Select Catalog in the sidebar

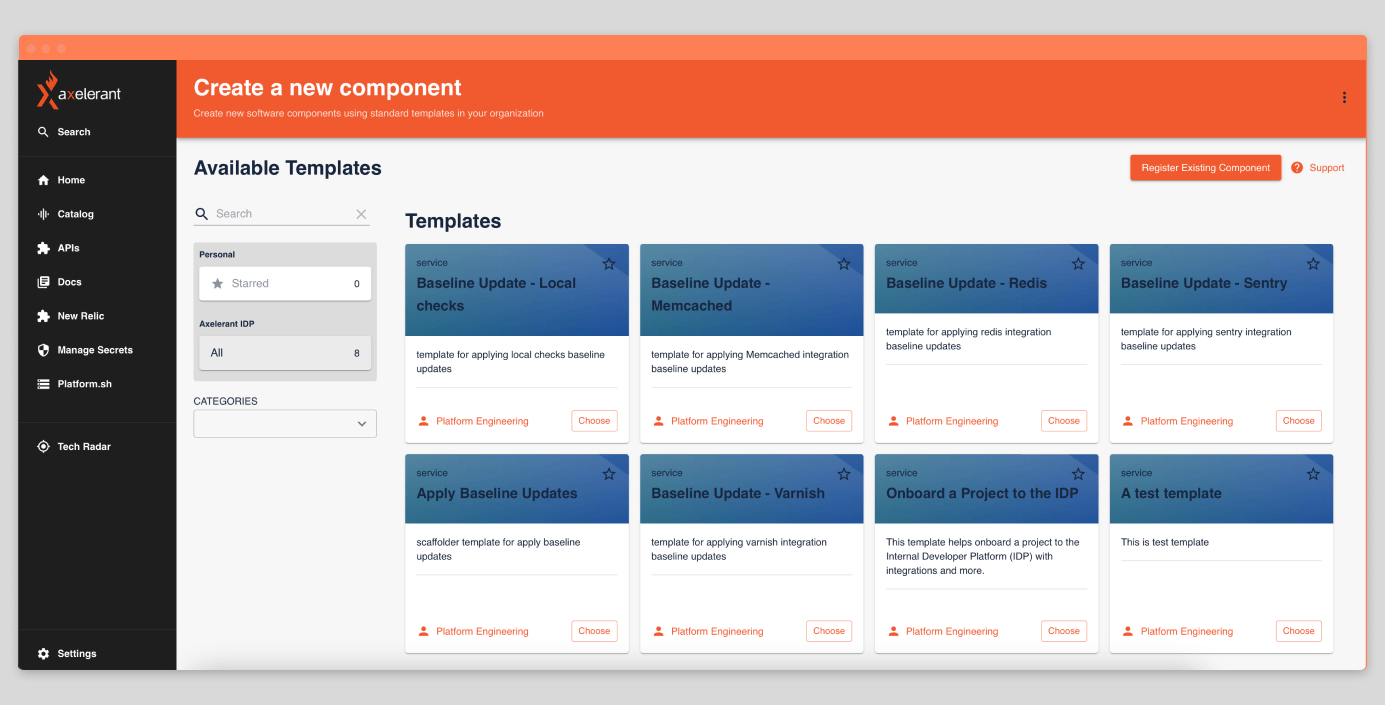click(x=75, y=214)
